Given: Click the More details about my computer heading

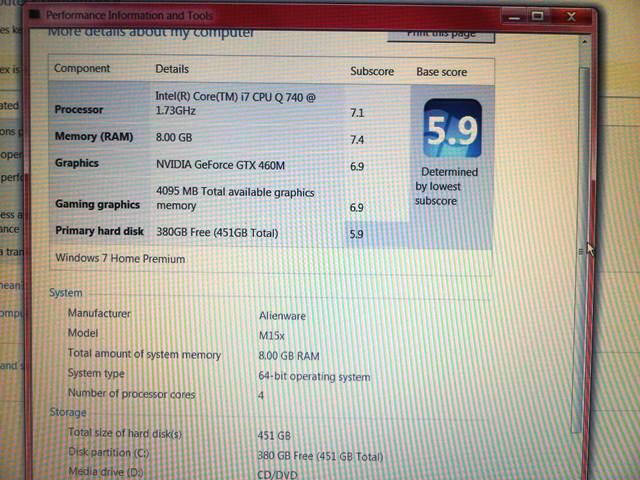Looking at the screenshot, I should point(151,32).
